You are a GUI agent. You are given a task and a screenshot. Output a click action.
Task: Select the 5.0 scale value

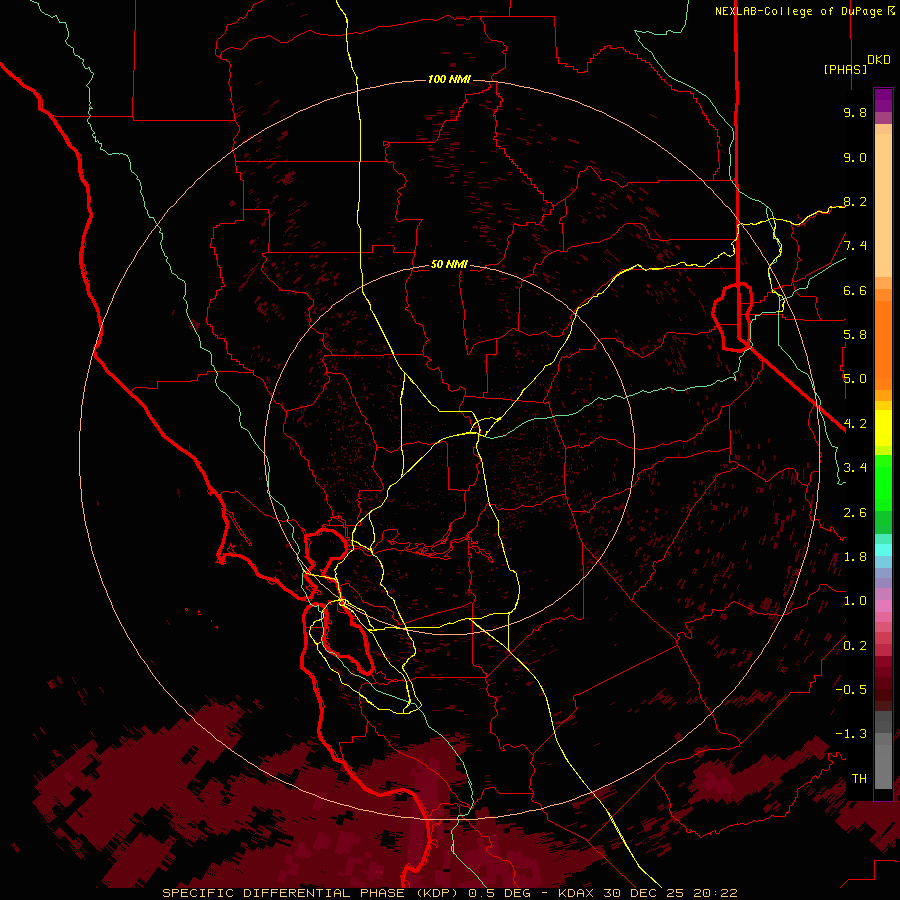pyautogui.click(x=855, y=379)
